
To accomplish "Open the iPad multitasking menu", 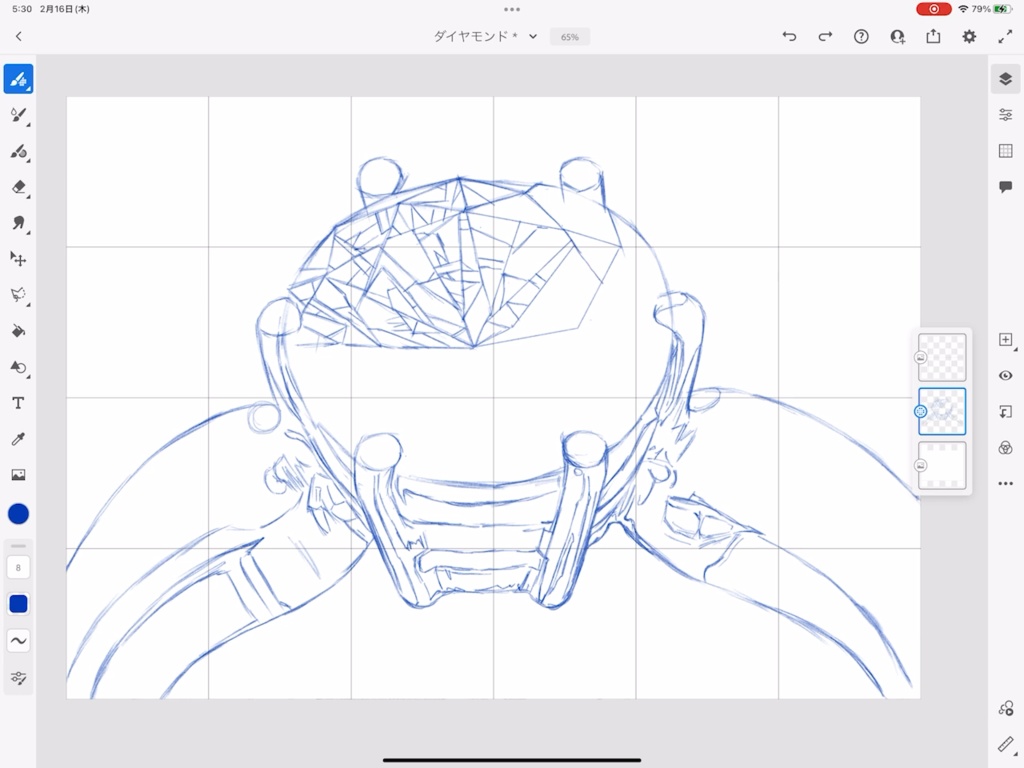I will click(512, 10).
